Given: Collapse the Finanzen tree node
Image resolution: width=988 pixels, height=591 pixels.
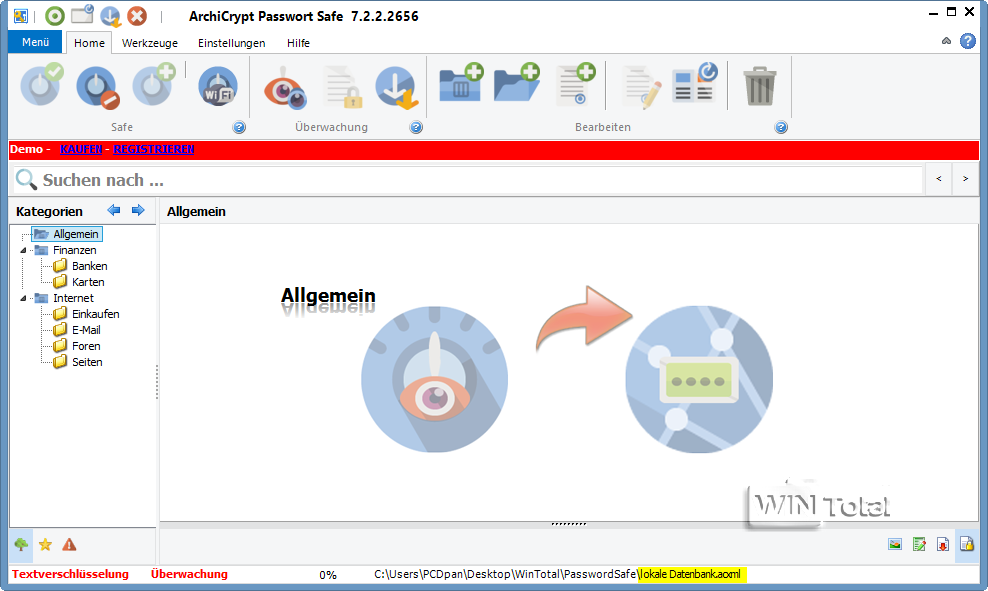Looking at the screenshot, I should (x=23, y=250).
